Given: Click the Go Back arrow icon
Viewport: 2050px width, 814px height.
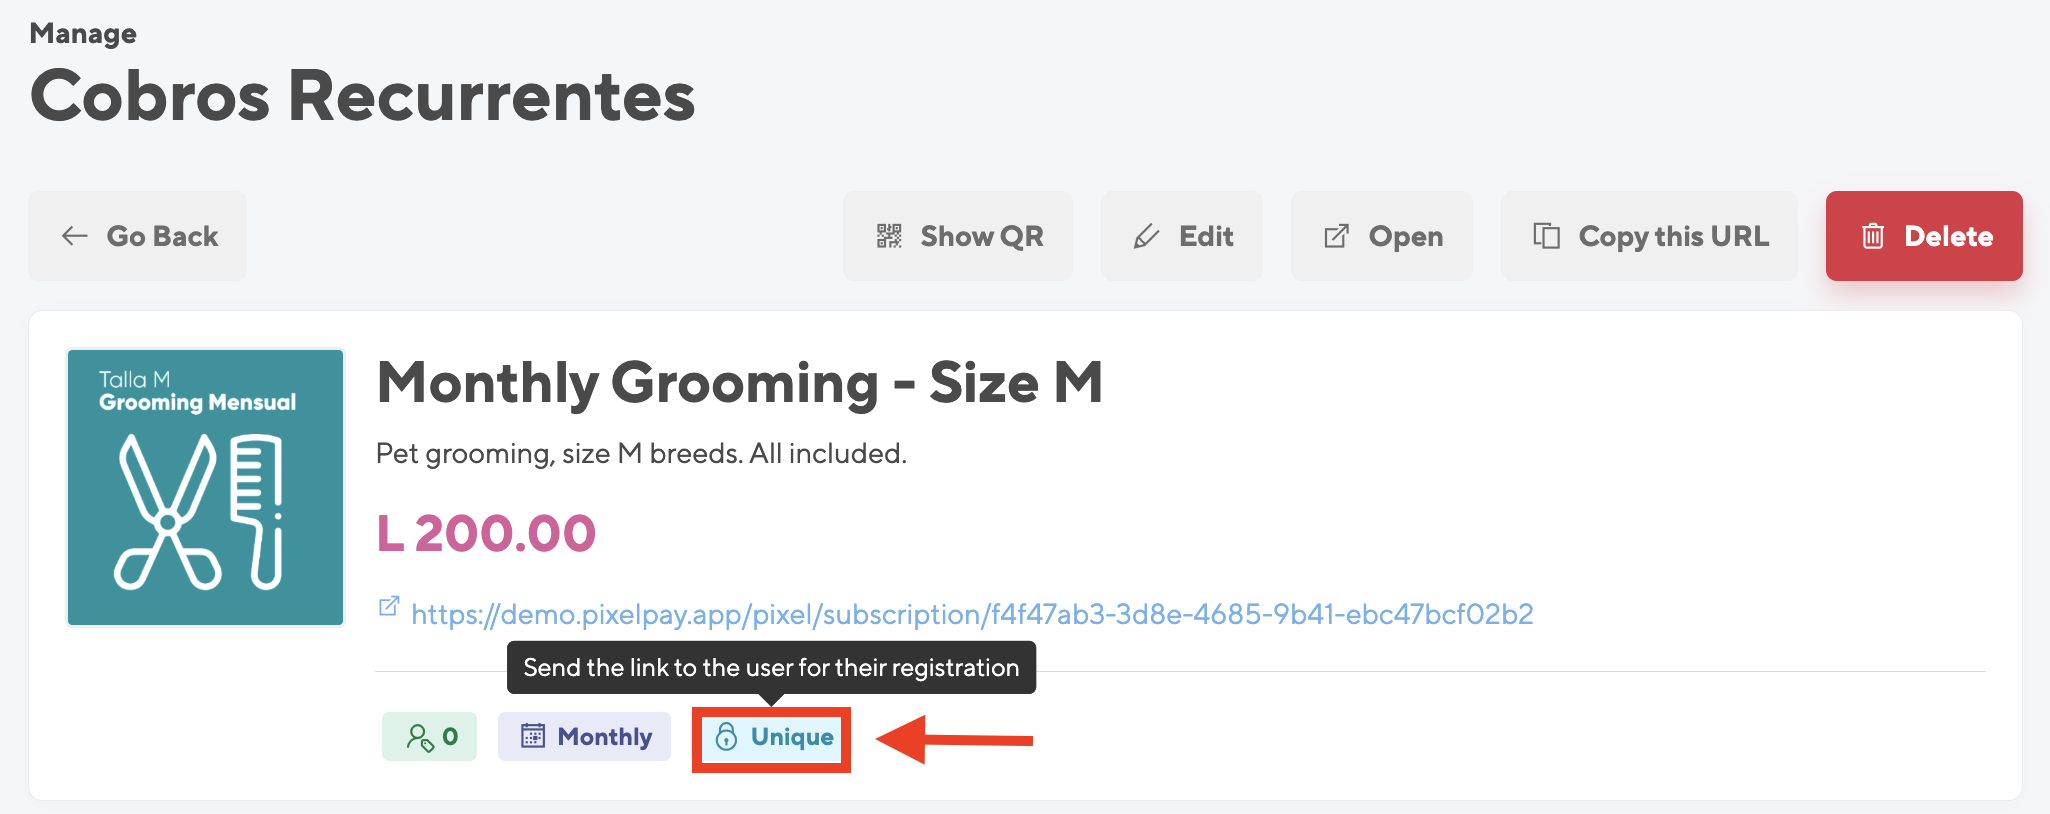Looking at the screenshot, I should tap(75, 236).
